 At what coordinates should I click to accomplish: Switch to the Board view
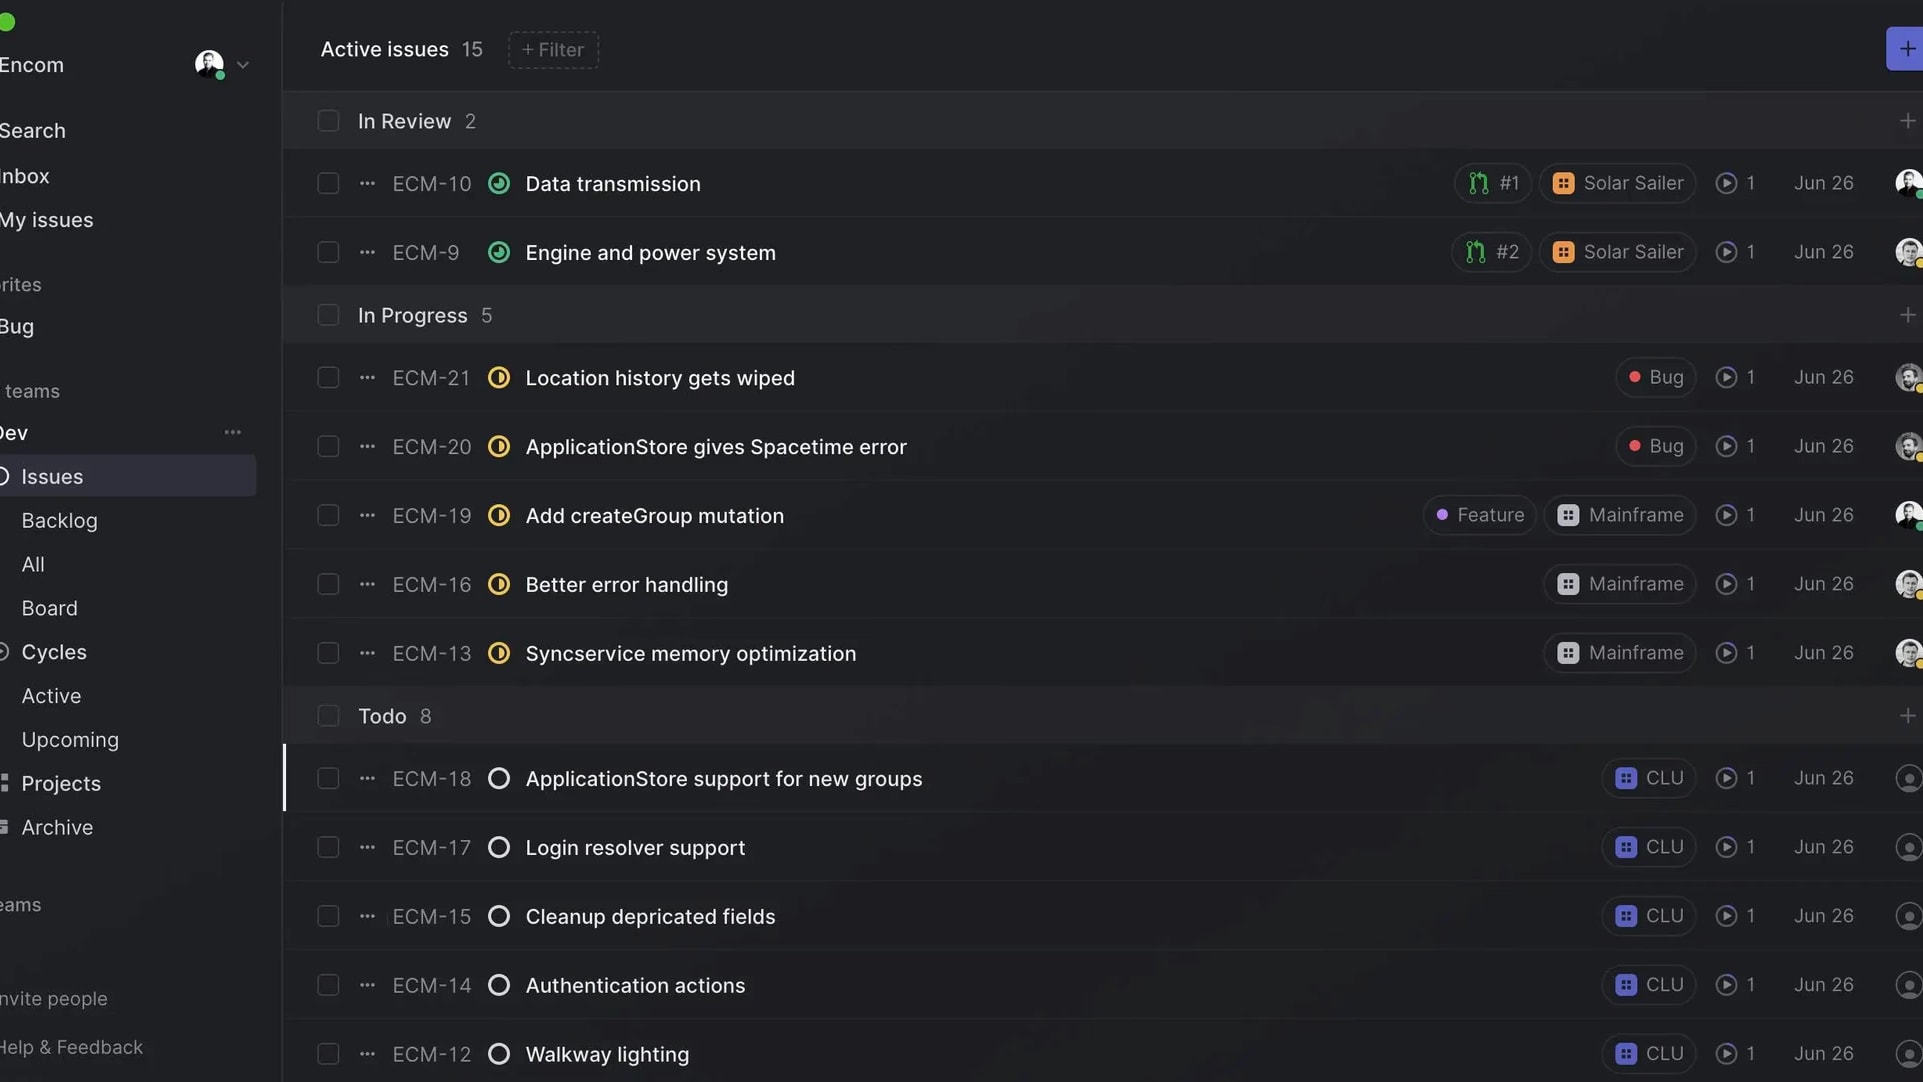click(x=49, y=608)
